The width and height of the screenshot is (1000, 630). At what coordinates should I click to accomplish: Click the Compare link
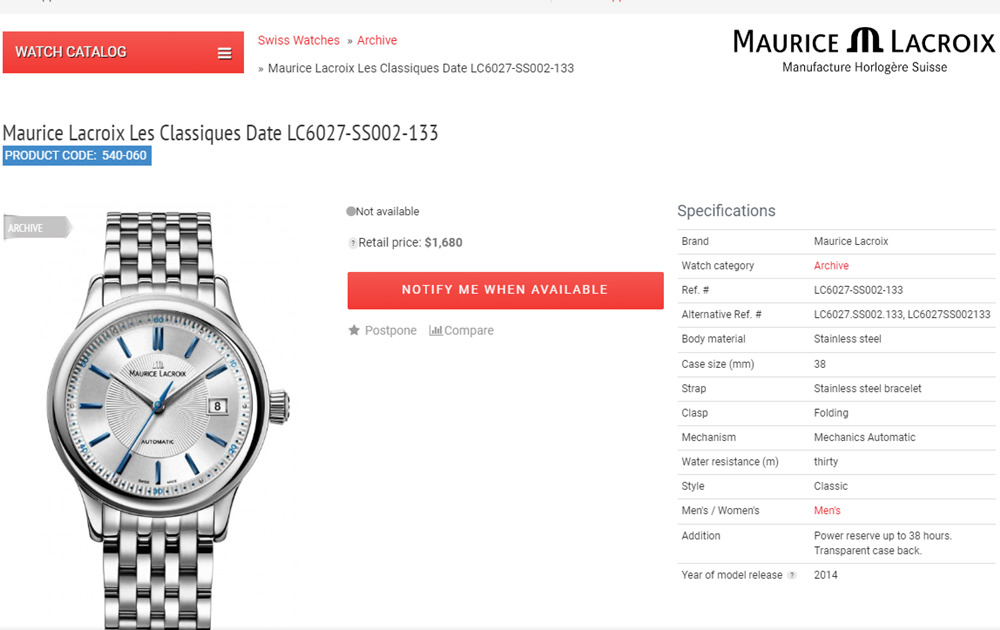tap(469, 330)
